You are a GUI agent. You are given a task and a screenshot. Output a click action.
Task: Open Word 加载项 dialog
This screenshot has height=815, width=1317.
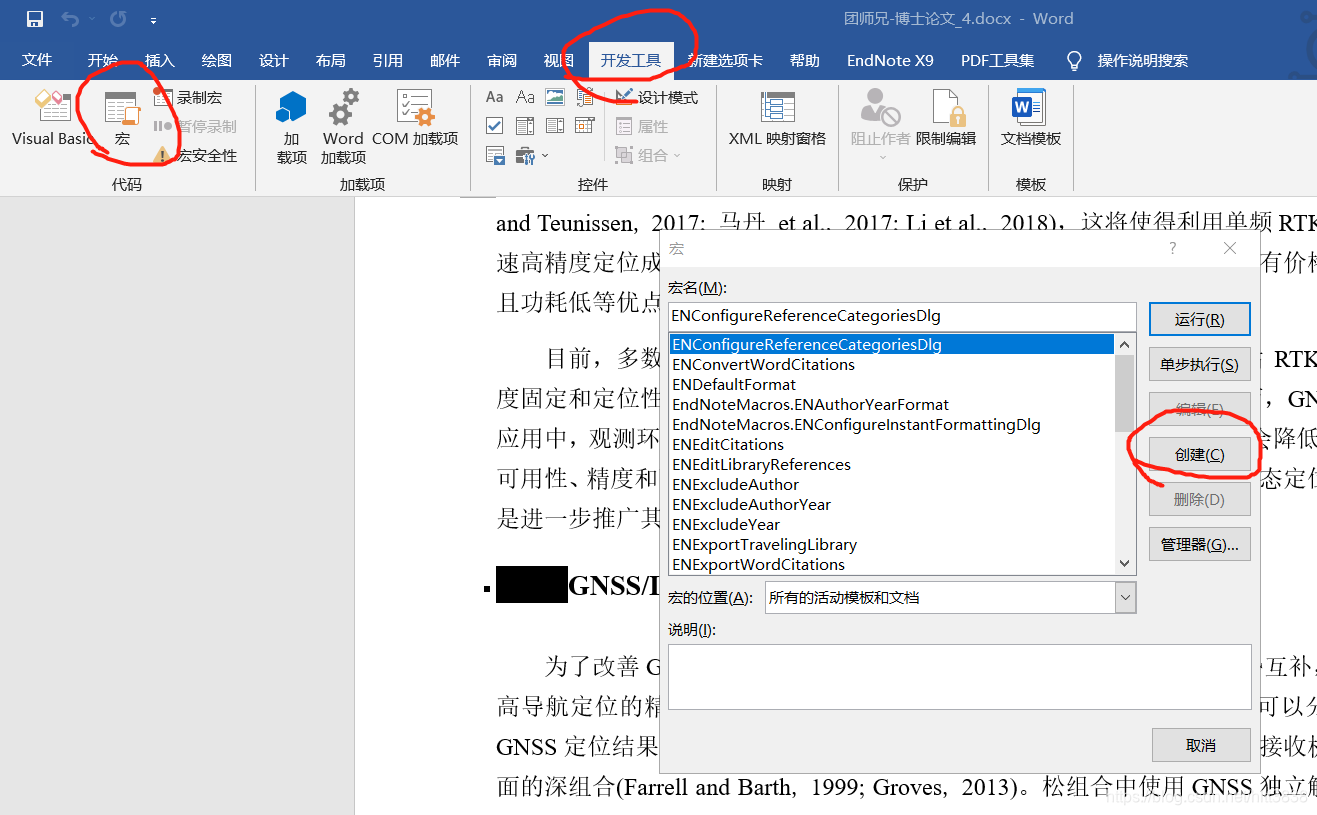[343, 127]
